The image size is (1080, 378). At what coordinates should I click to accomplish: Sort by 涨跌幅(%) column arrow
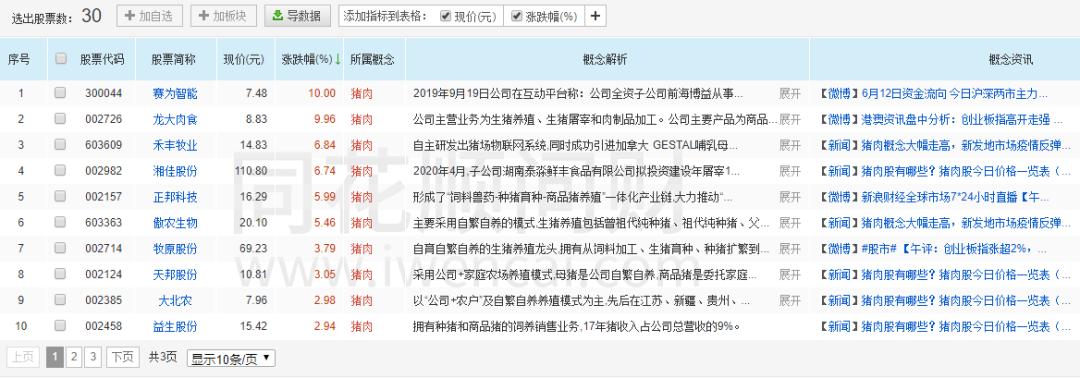pyautogui.click(x=338, y=59)
